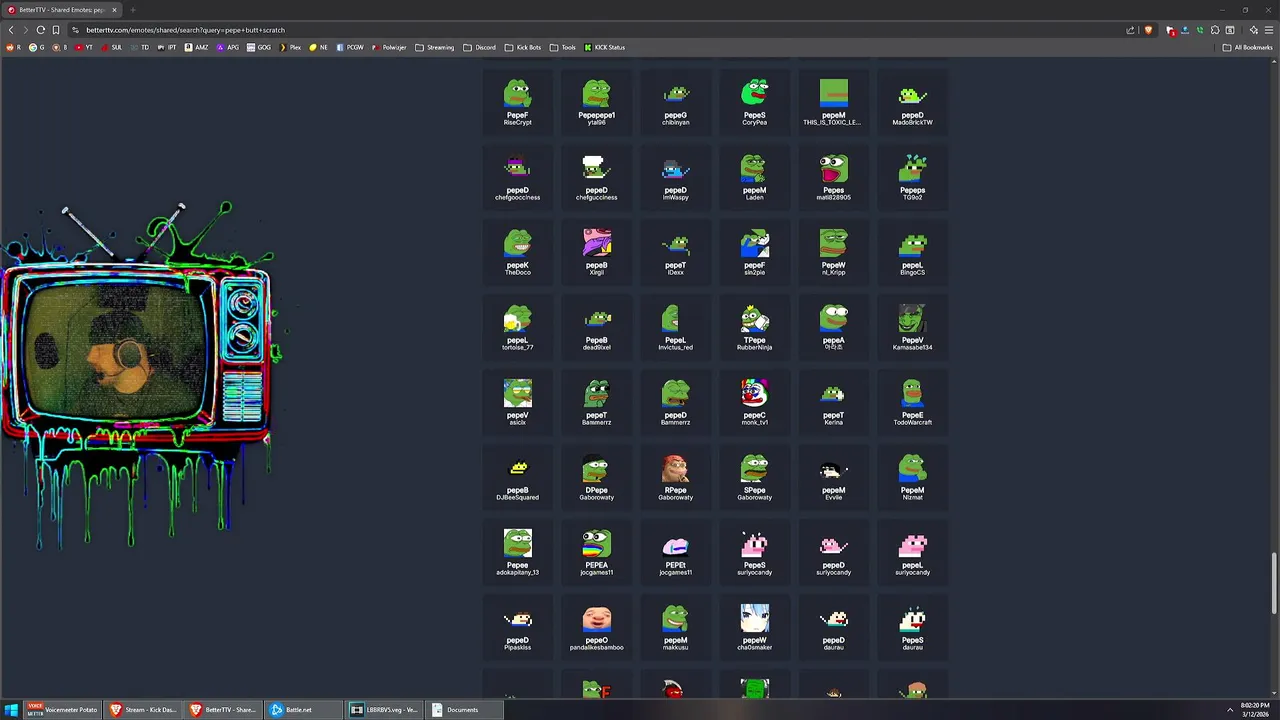Open the pepeC clown emote by monk_tv1

coord(754,402)
